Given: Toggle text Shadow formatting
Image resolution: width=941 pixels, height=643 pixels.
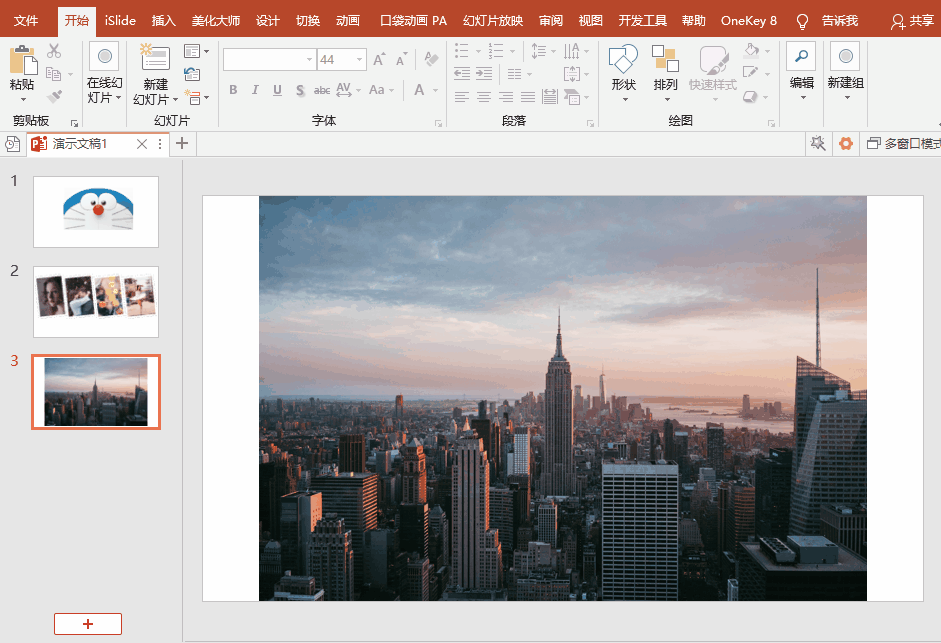Looking at the screenshot, I should [x=299, y=90].
